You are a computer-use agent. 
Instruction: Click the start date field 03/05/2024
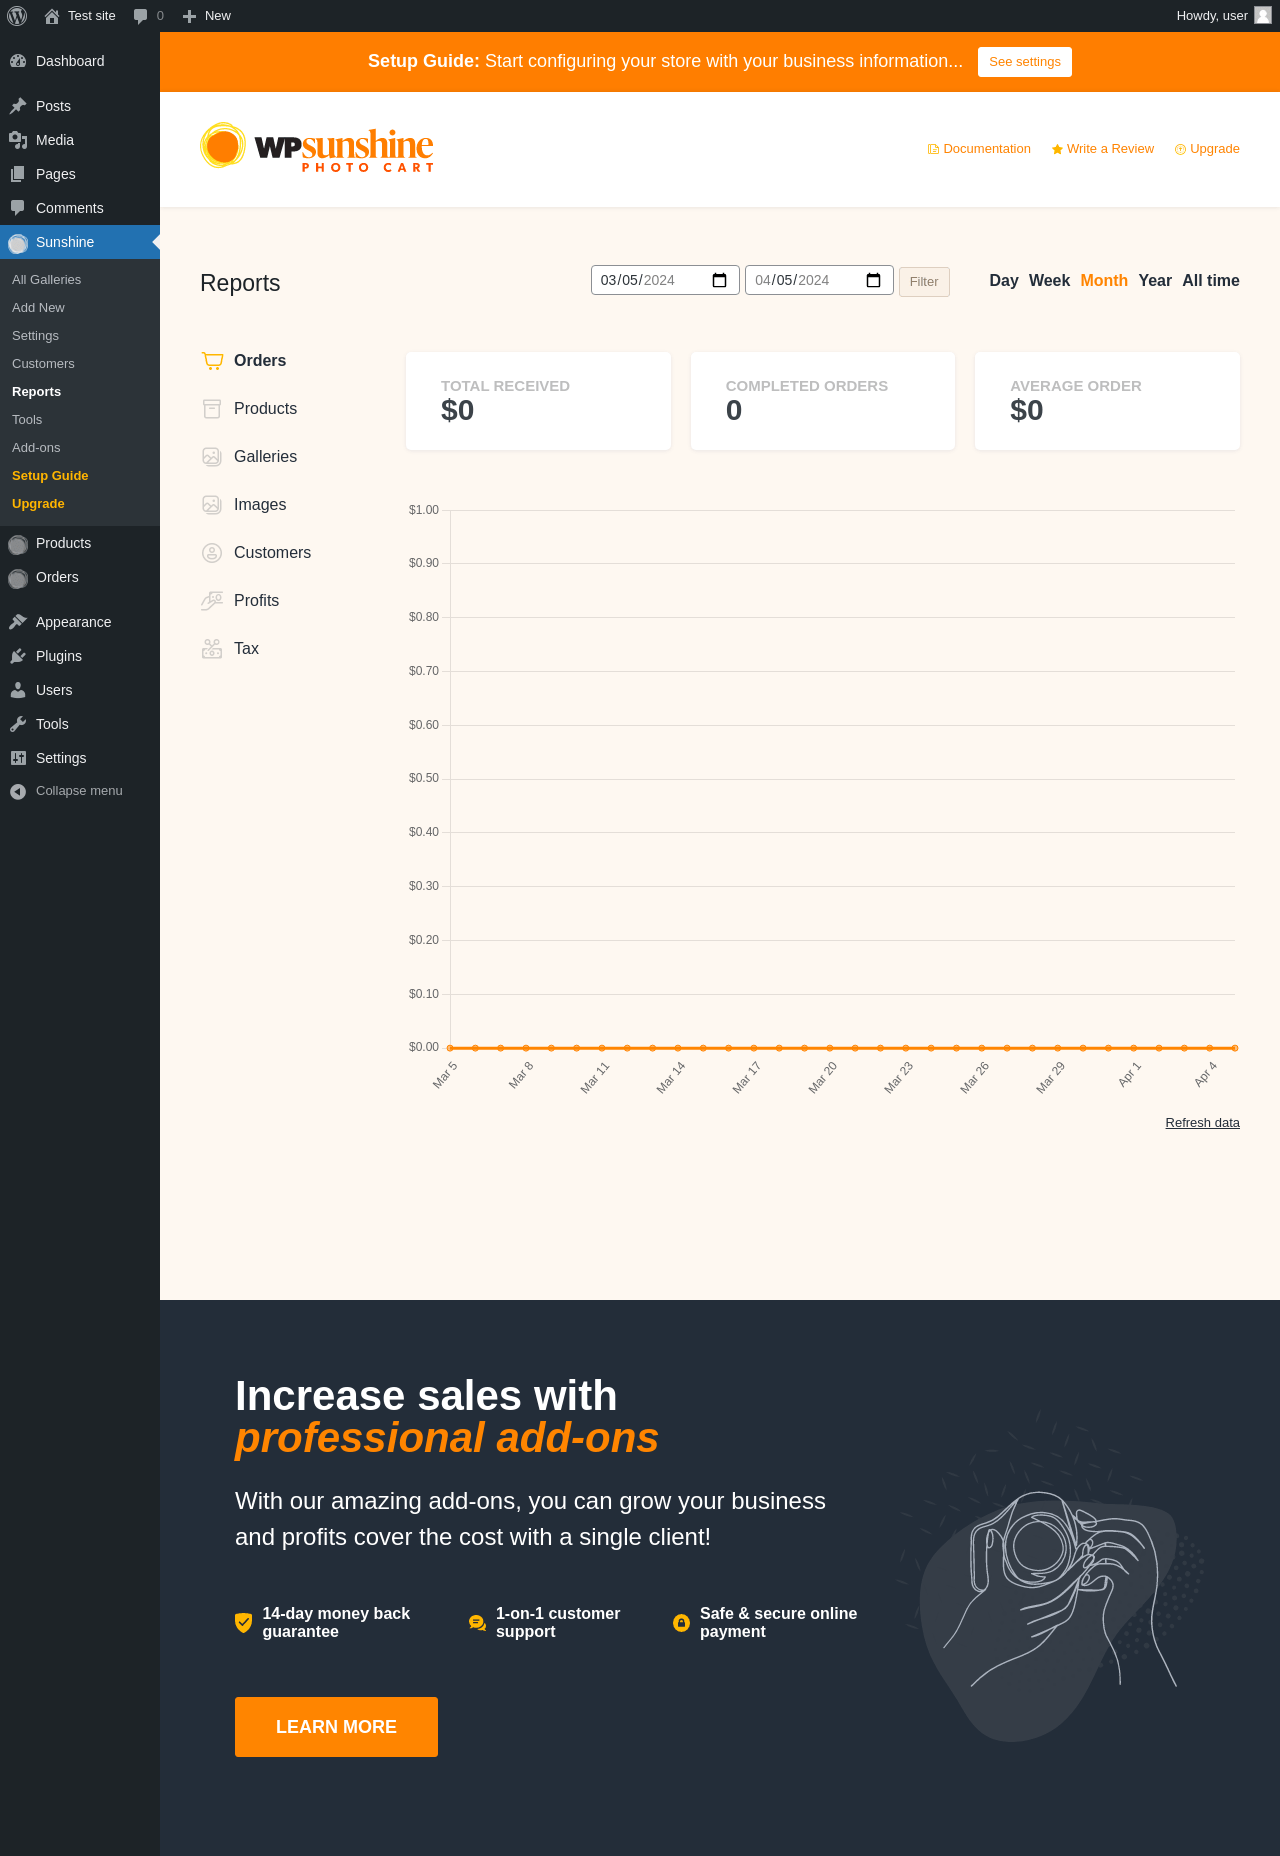665,280
